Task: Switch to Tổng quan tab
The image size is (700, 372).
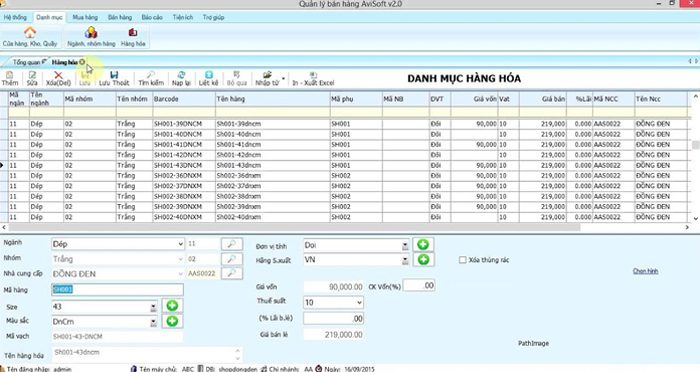Action: (x=26, y=62)
